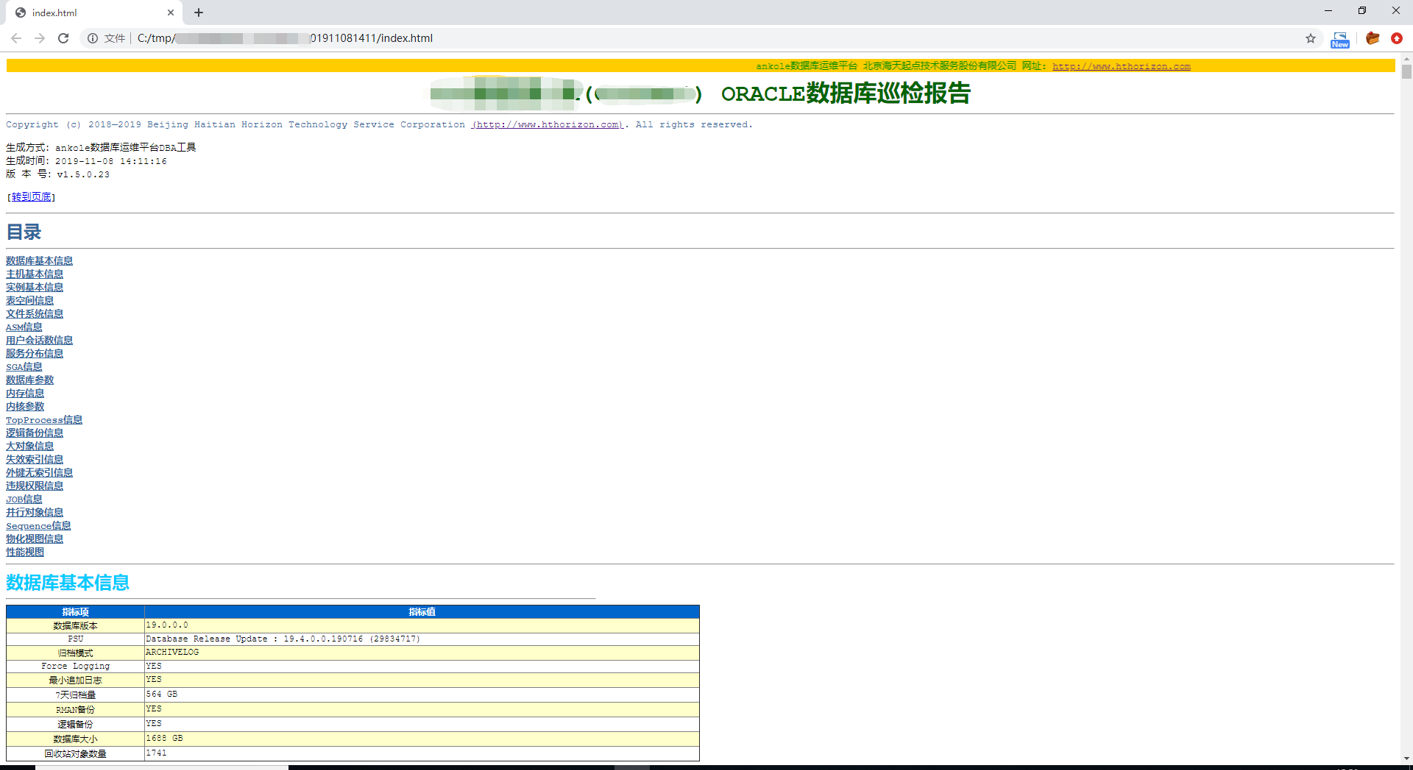Open the brown extension icon in toolbar
Screen dimensions: 1413x770
[x=1372, y=38]
